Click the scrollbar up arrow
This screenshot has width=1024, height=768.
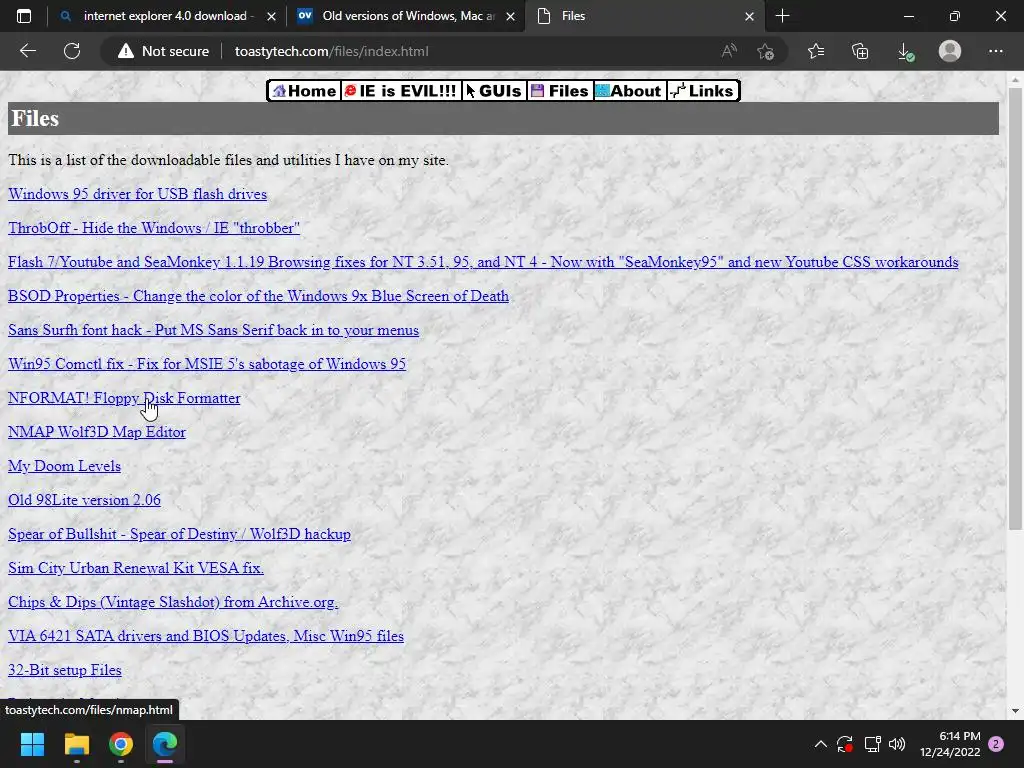coord(1015,80)
